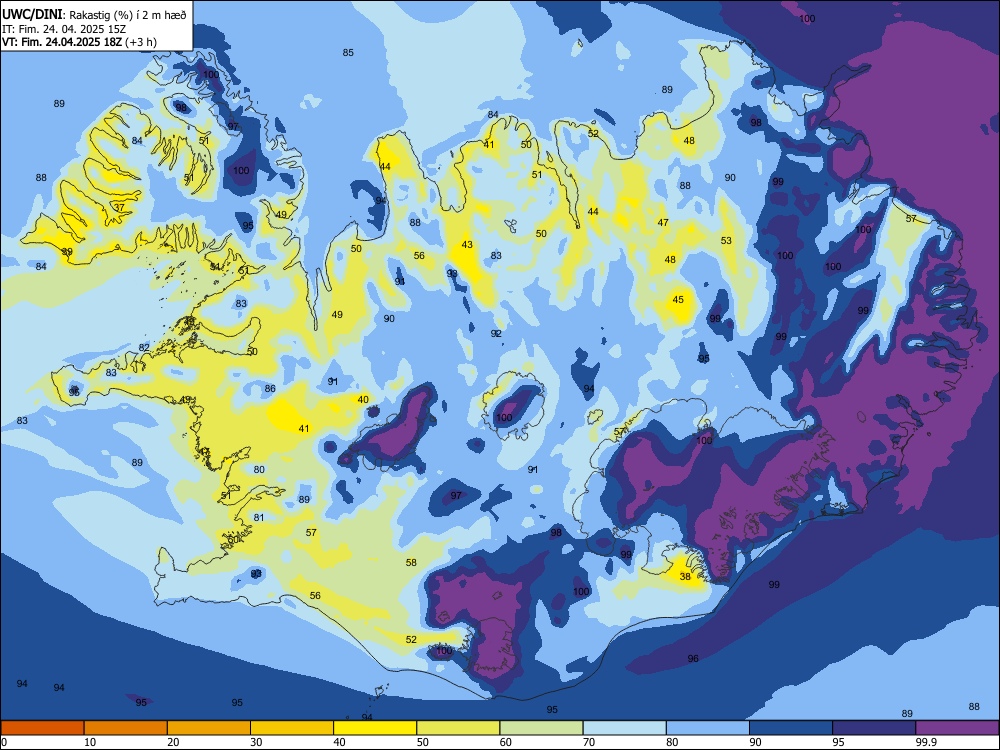
Task: Choose the medium blue 90–95 legend swatch
Action: click(791, 728)
